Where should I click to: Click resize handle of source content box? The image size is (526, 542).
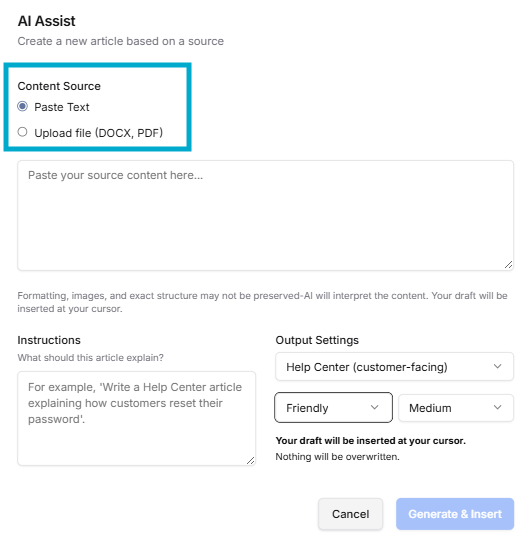tap(508, 265)
